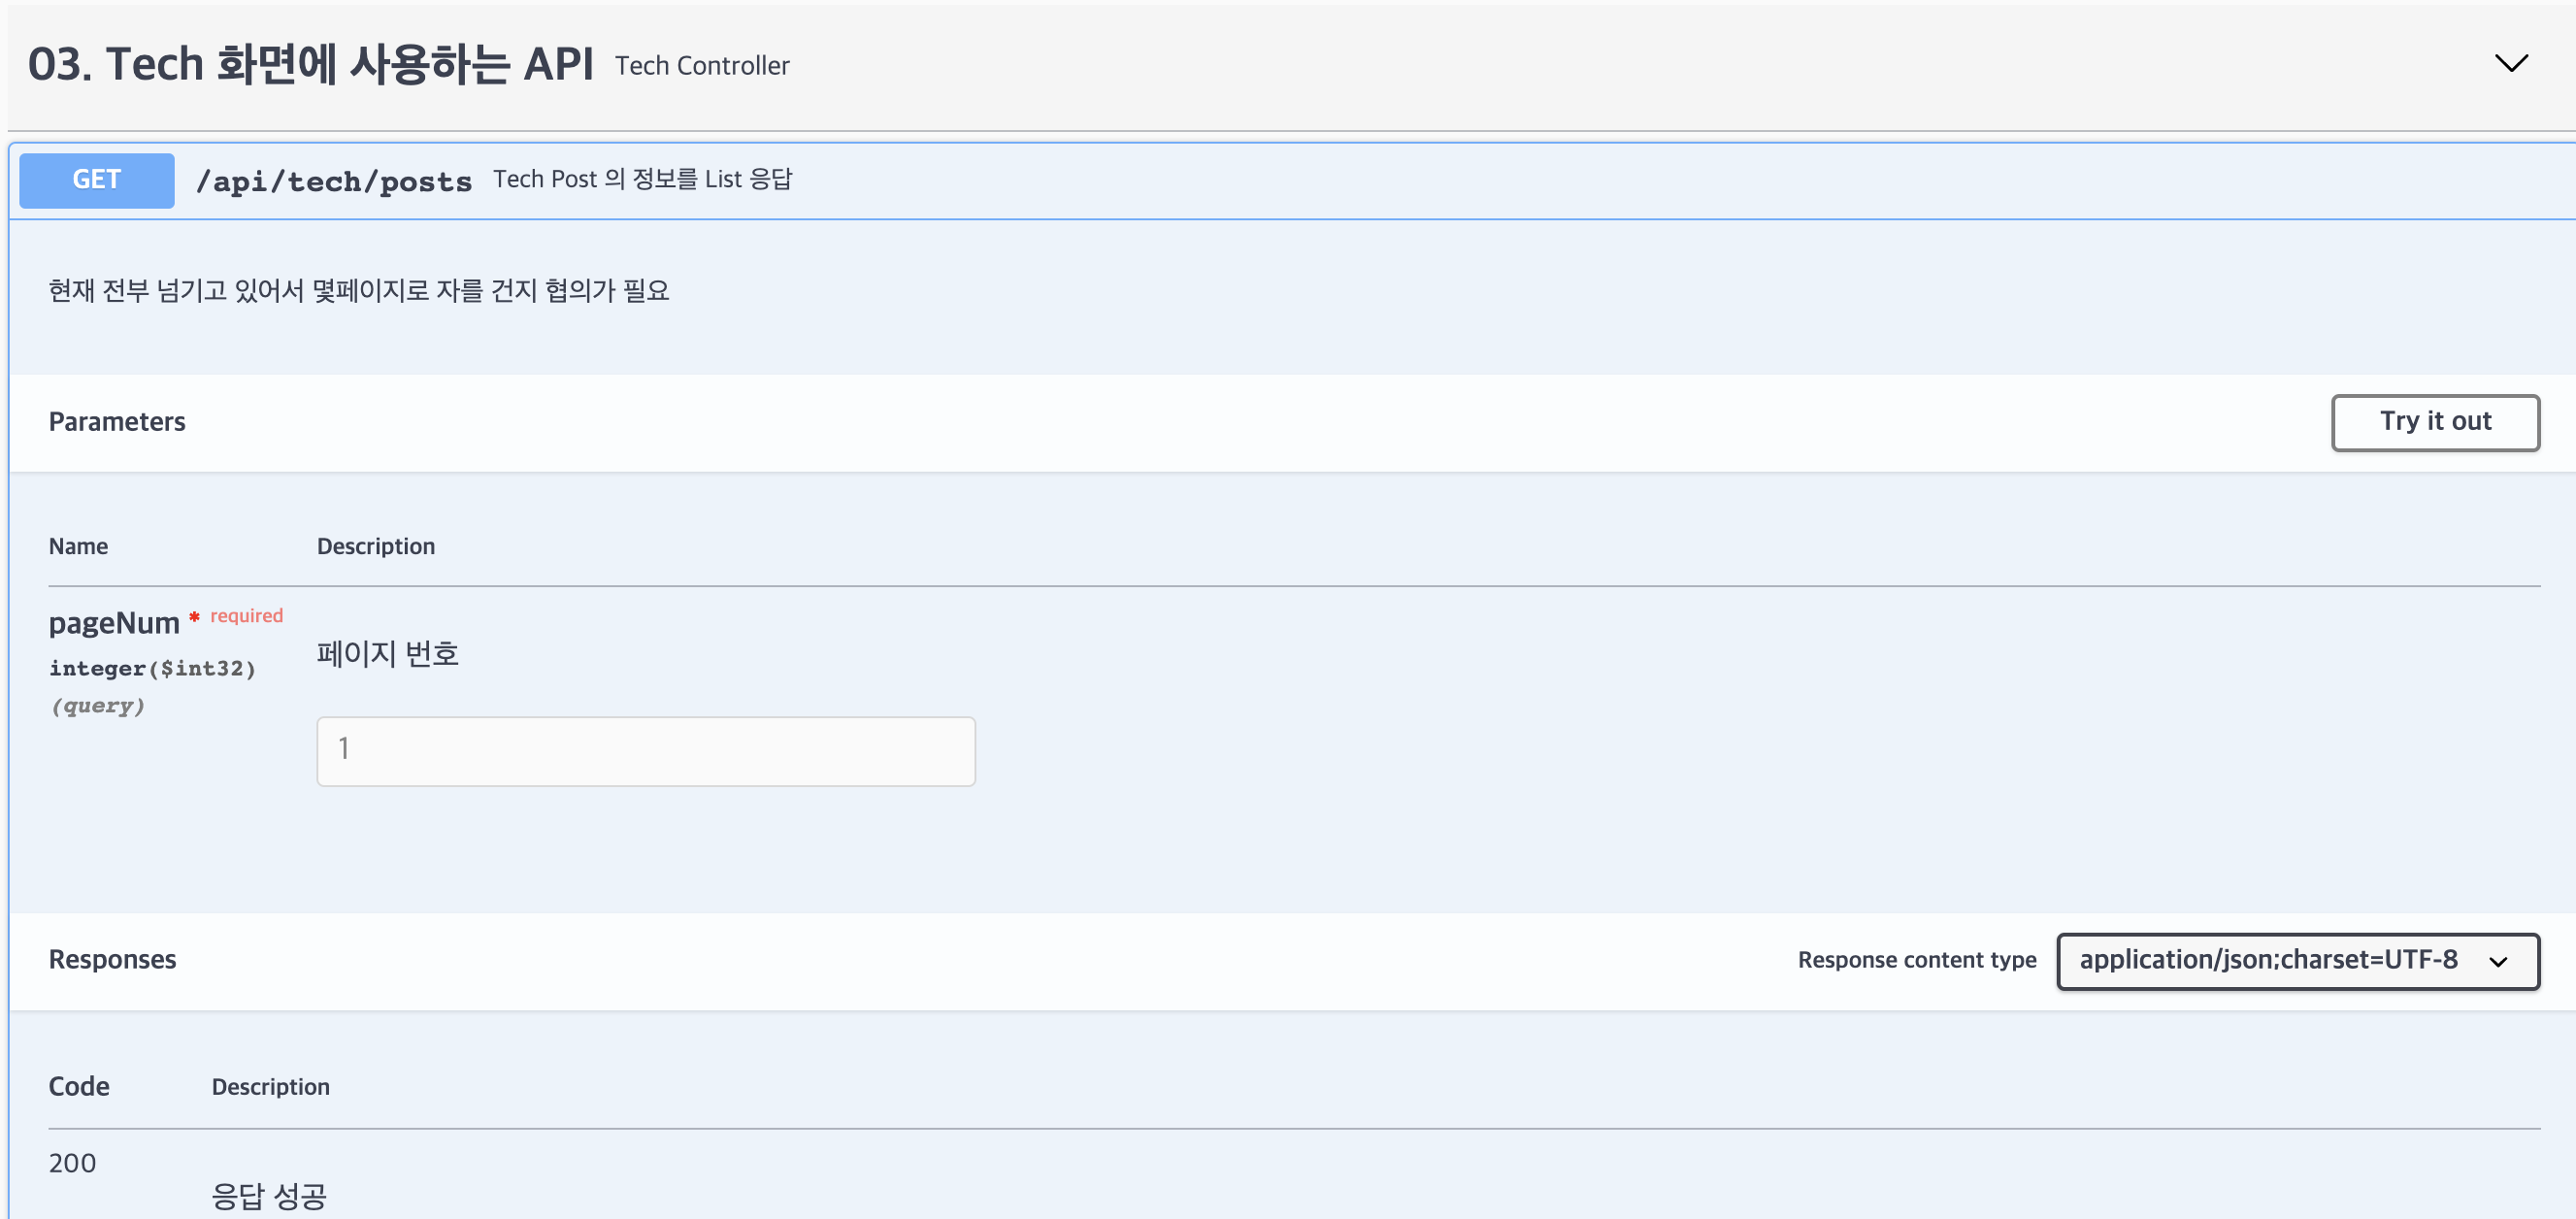The height and width of the screenshot is (1219, 2576).
Task: Click the endpoint description paragraph about paging
Action: click(359, 290)
